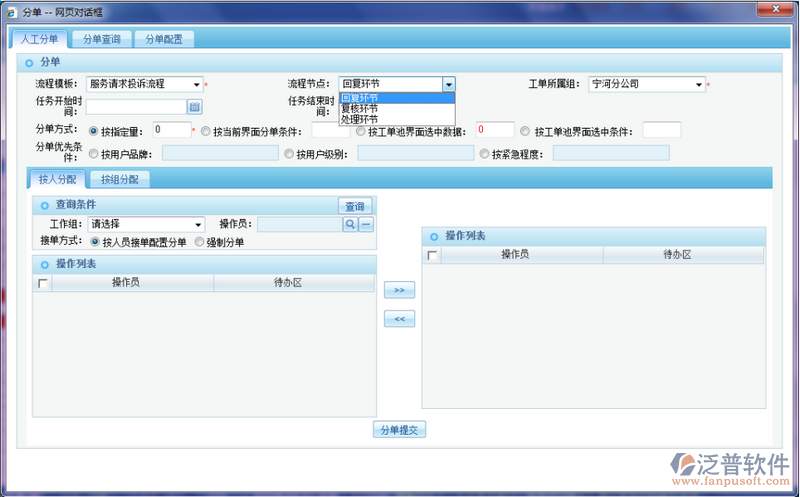Click the 按工单池界面选中条件 input field
The width and height of the screenshot is (800, 497).
[662, 130]
